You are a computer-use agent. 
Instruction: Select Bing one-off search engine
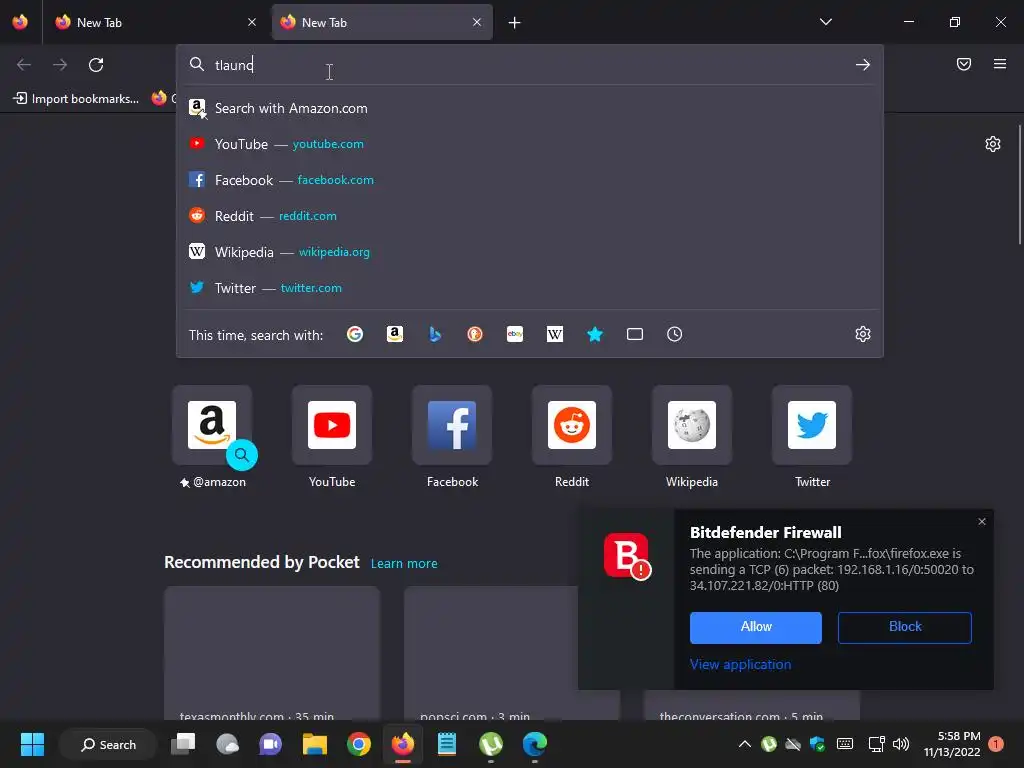point(435,334)
